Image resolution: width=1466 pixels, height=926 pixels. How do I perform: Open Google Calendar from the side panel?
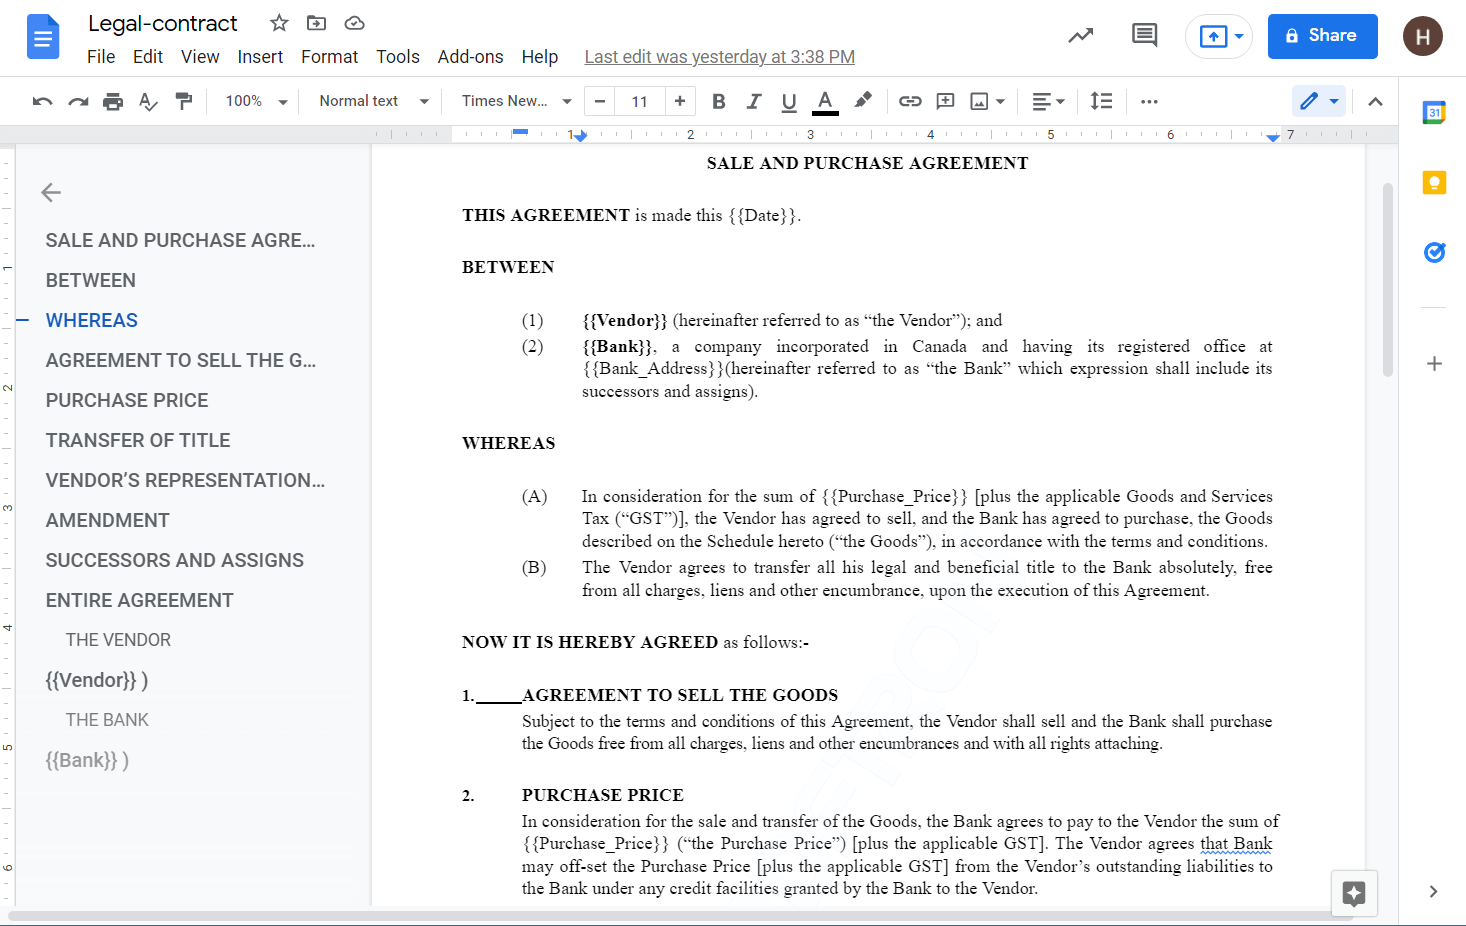[1434, 112]
